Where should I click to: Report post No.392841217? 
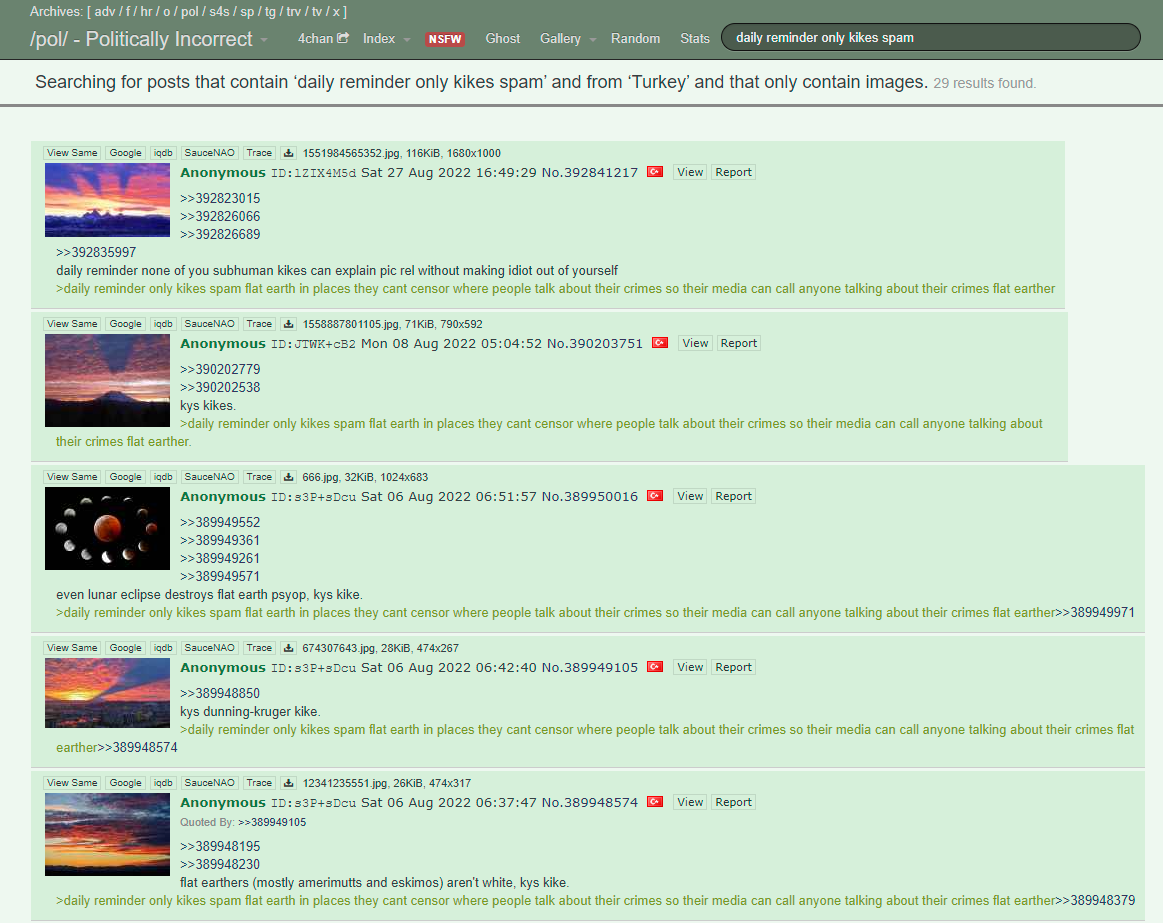point(734,172)
